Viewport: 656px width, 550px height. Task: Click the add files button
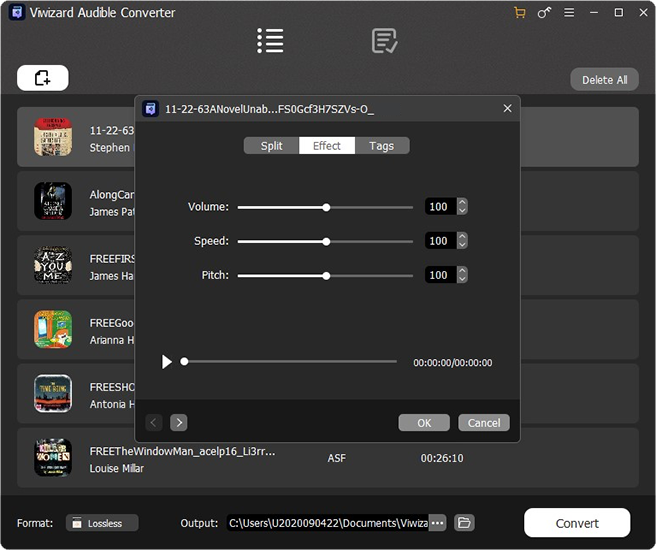click(x=43, y=78)
